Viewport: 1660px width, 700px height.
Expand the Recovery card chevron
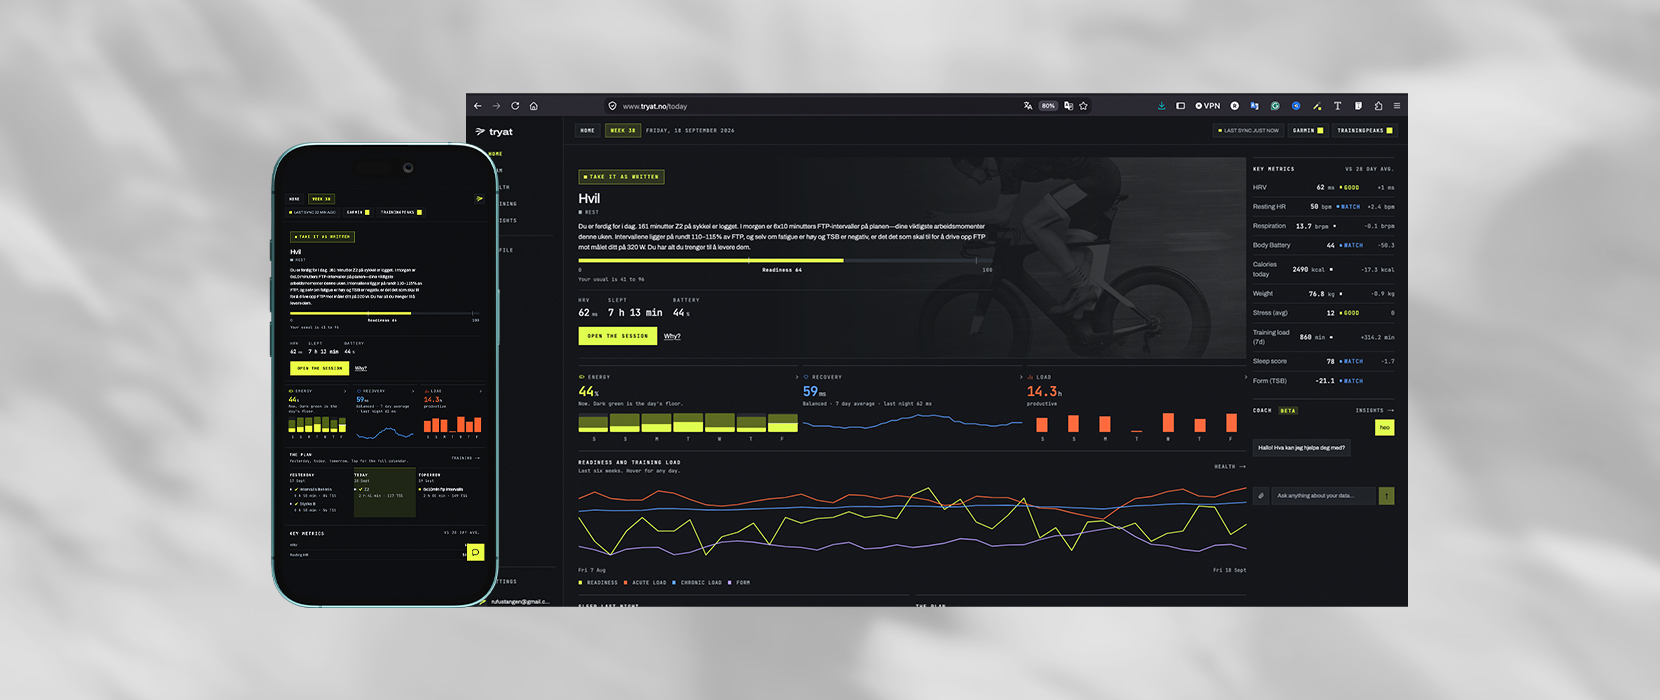point(1021,377)
